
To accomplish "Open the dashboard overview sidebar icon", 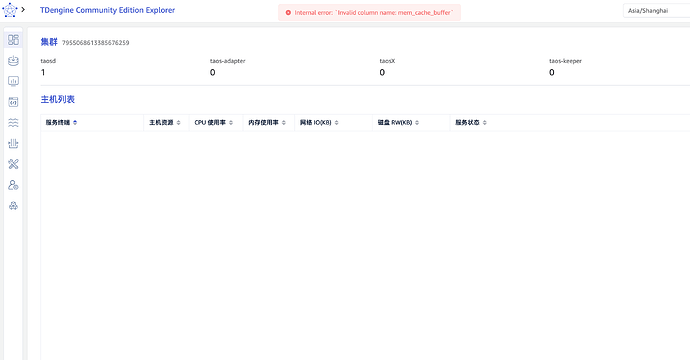I will point(13,40).
